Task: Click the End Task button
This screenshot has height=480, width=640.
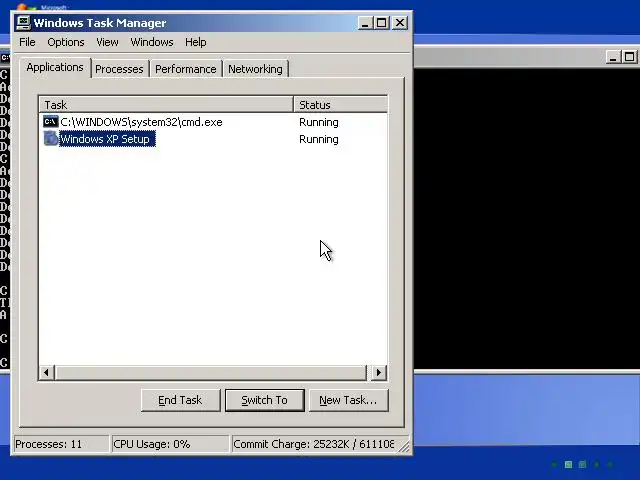Action: [x=180, y=400]
